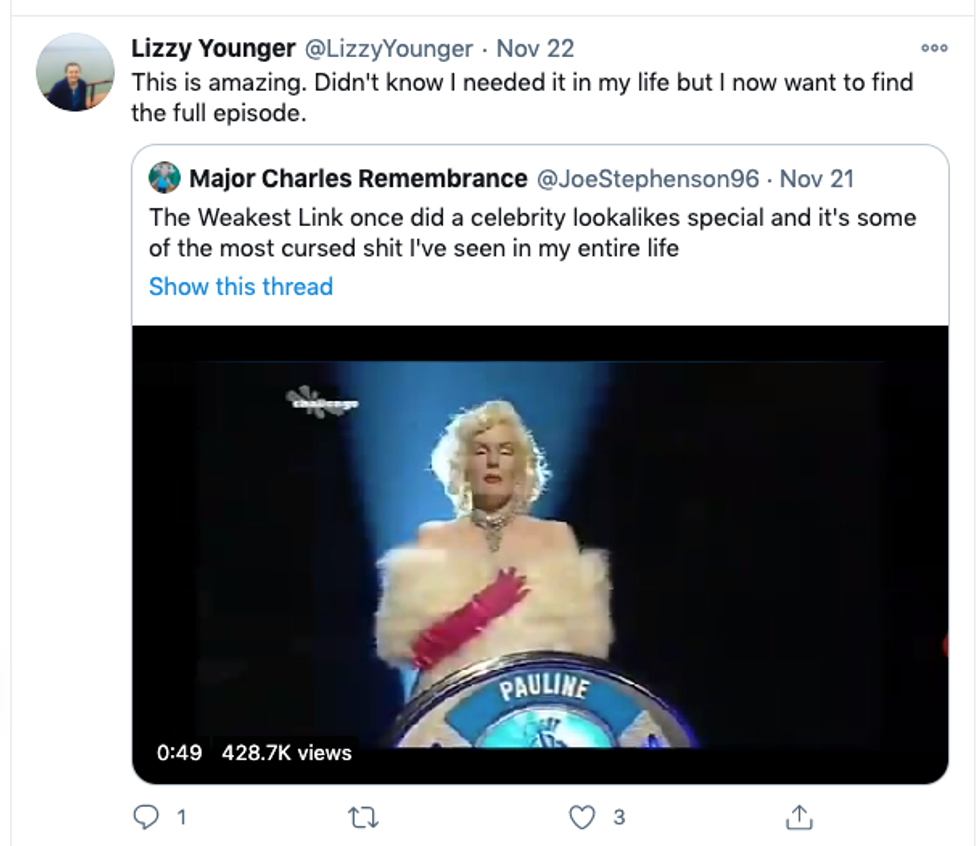
Task: Open the Nov 22 tweet timestamp
Action: pyautogui.click(x=535, y=48)
